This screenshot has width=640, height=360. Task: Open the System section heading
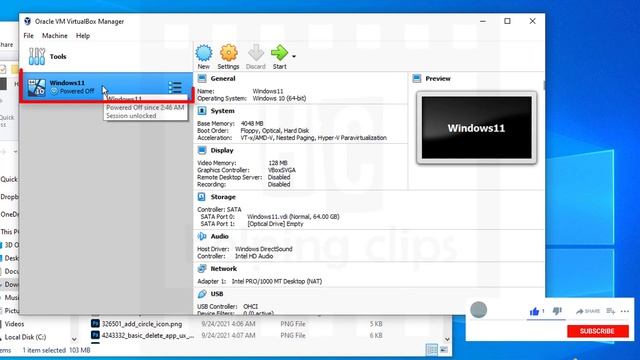tap(222, 111)
